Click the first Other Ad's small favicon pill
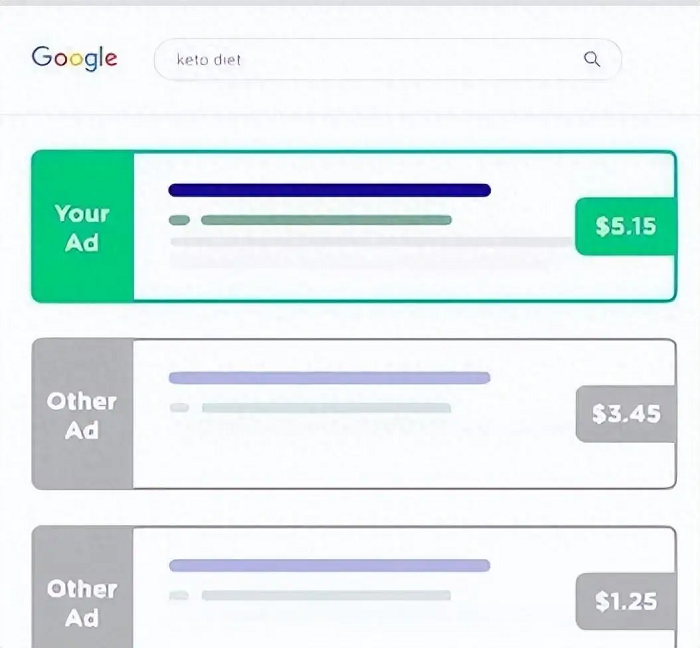700x648 pixels. 179,407
